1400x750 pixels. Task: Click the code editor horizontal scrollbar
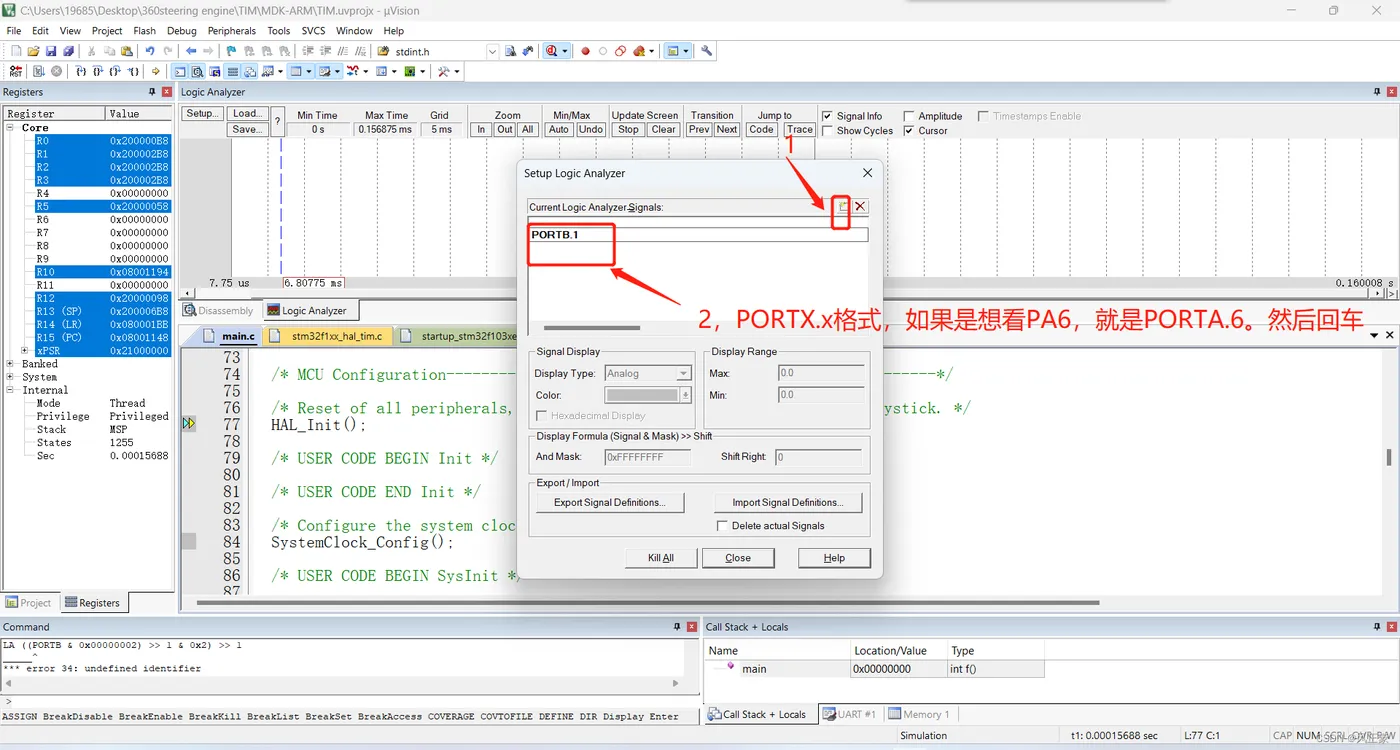(x=648, y=603)
